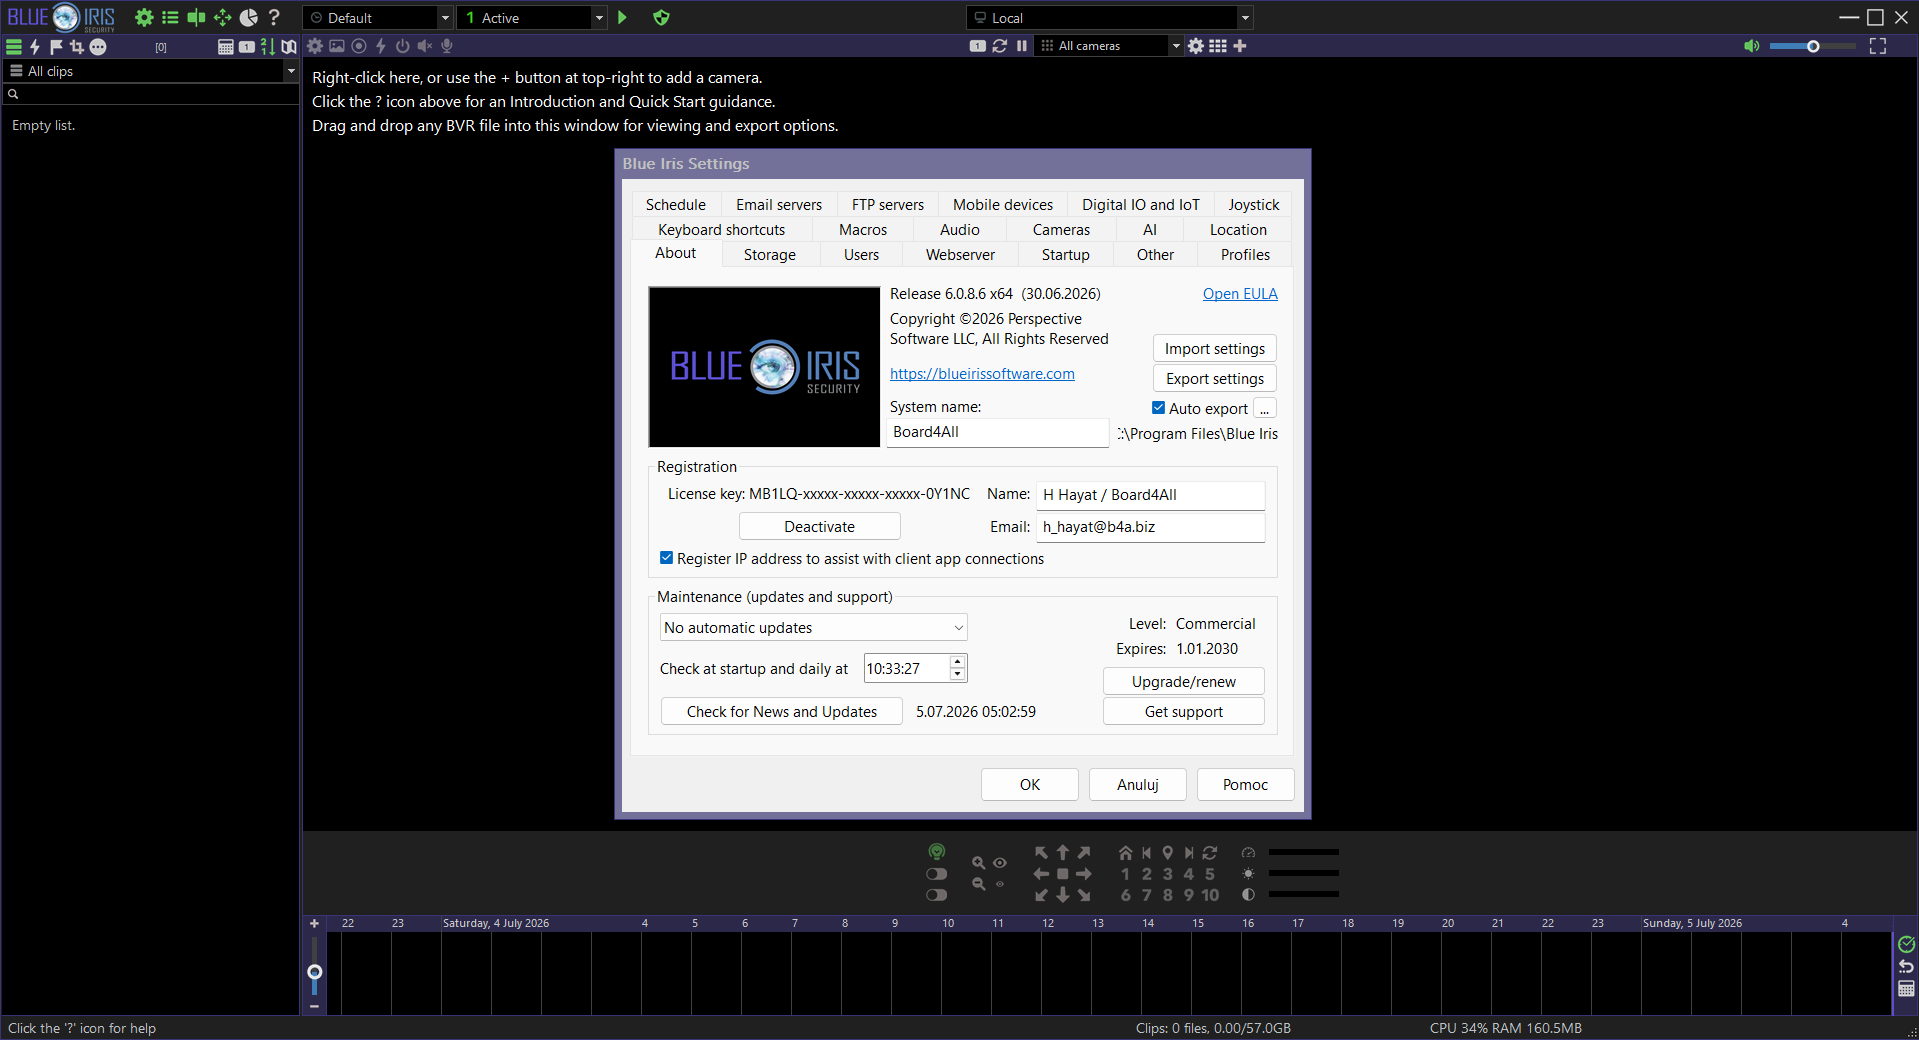Click Check for News and Updates
This screenshot has width=1919, height=1040.
[x=781, y=712]
